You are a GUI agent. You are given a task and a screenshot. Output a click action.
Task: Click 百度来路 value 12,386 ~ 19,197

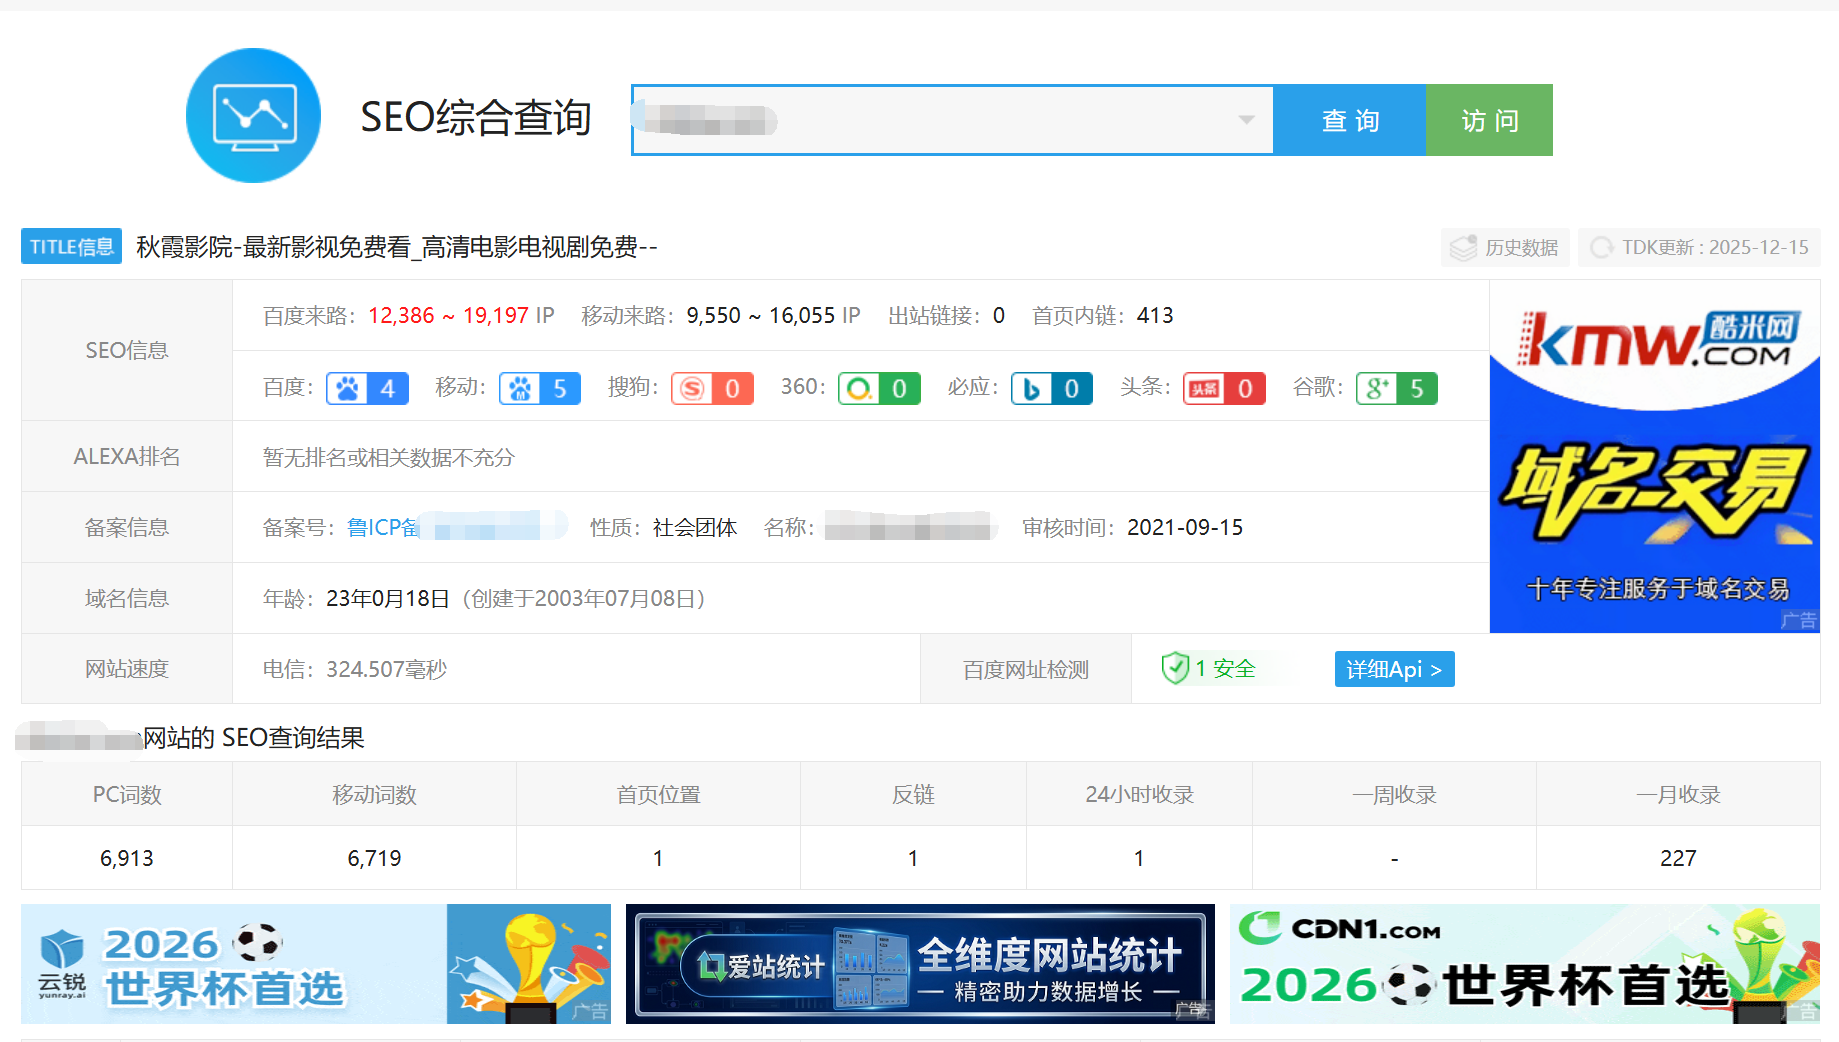448,316
